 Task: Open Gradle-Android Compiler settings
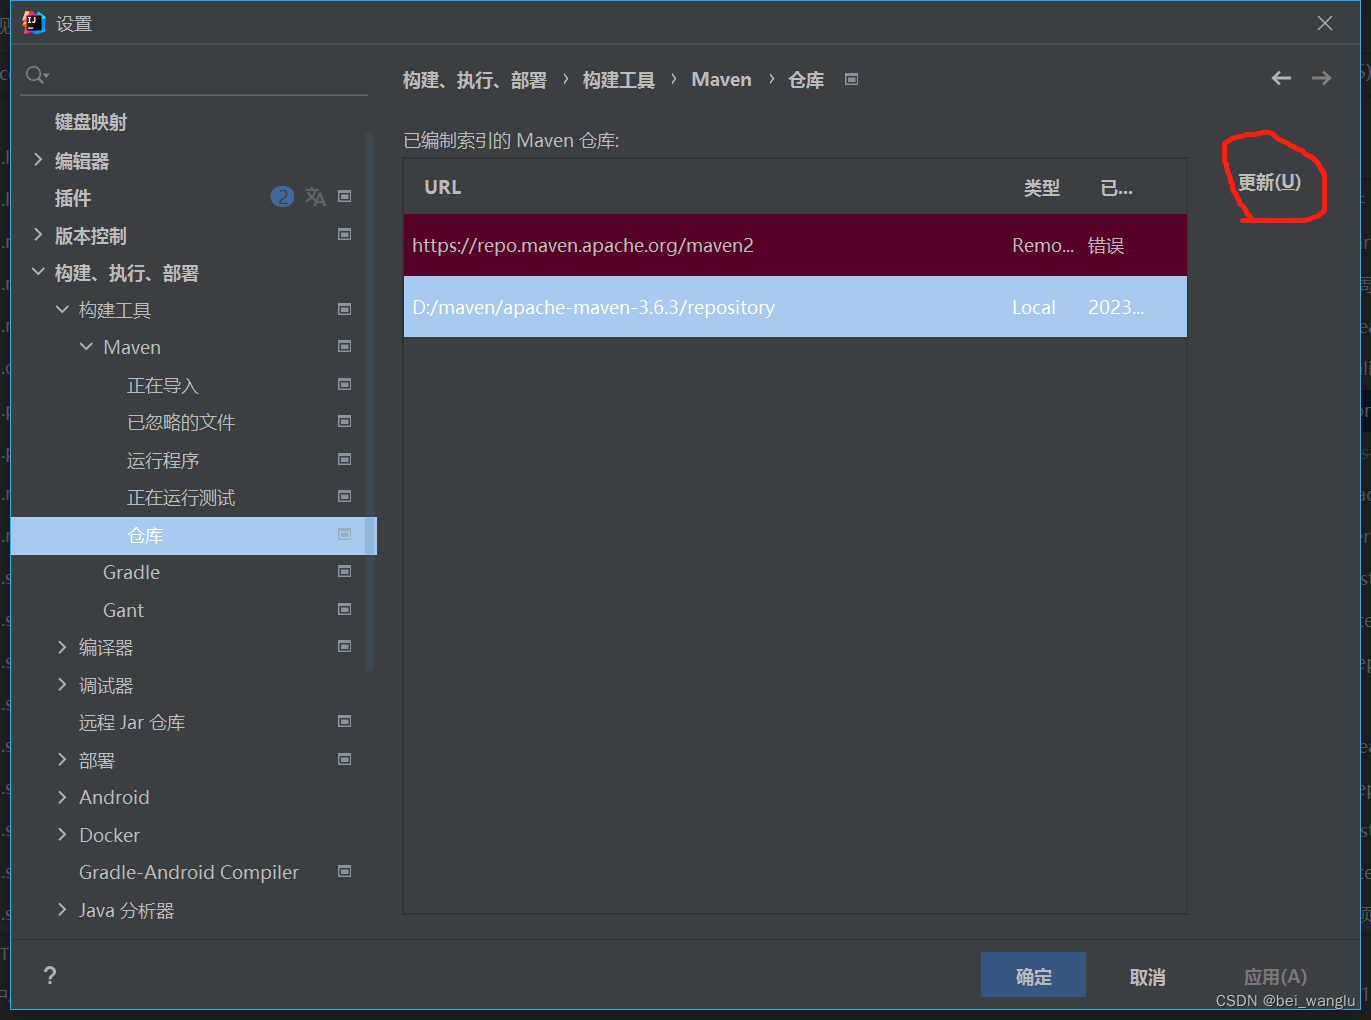pyautogui.click(x=189, y=872)
